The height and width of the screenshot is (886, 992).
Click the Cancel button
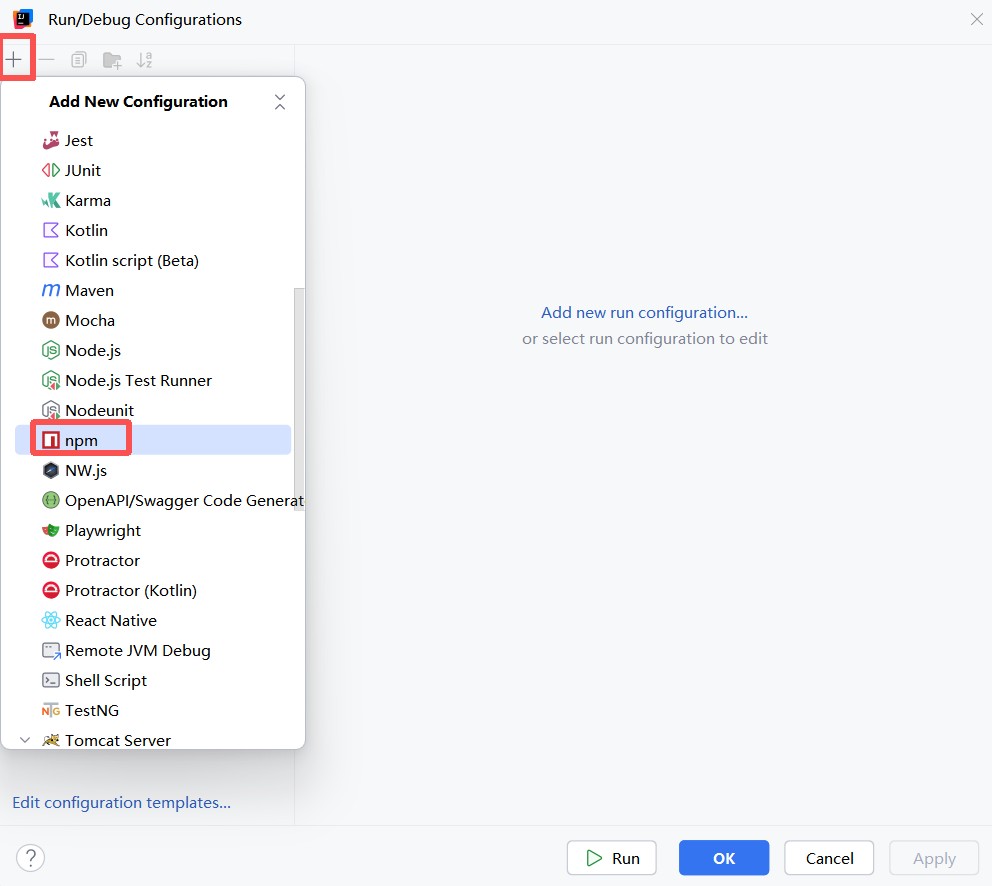click(829, 858)
